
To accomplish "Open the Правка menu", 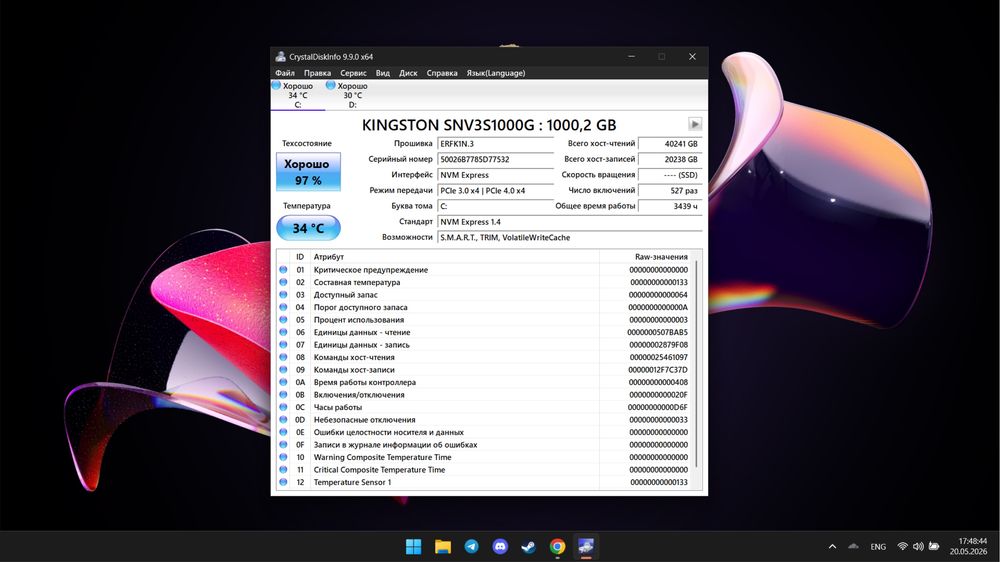I will click(x=317, y=73).
